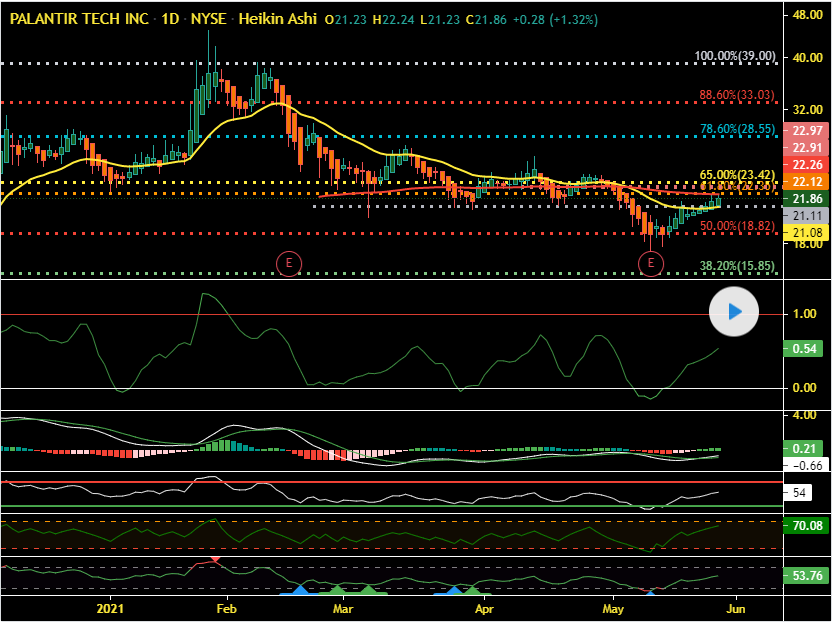The height and width of the screenshot is (622, 832).
Task: Click the NYSE exchange label
Action: pyautogui.click(x=209, y=20)
